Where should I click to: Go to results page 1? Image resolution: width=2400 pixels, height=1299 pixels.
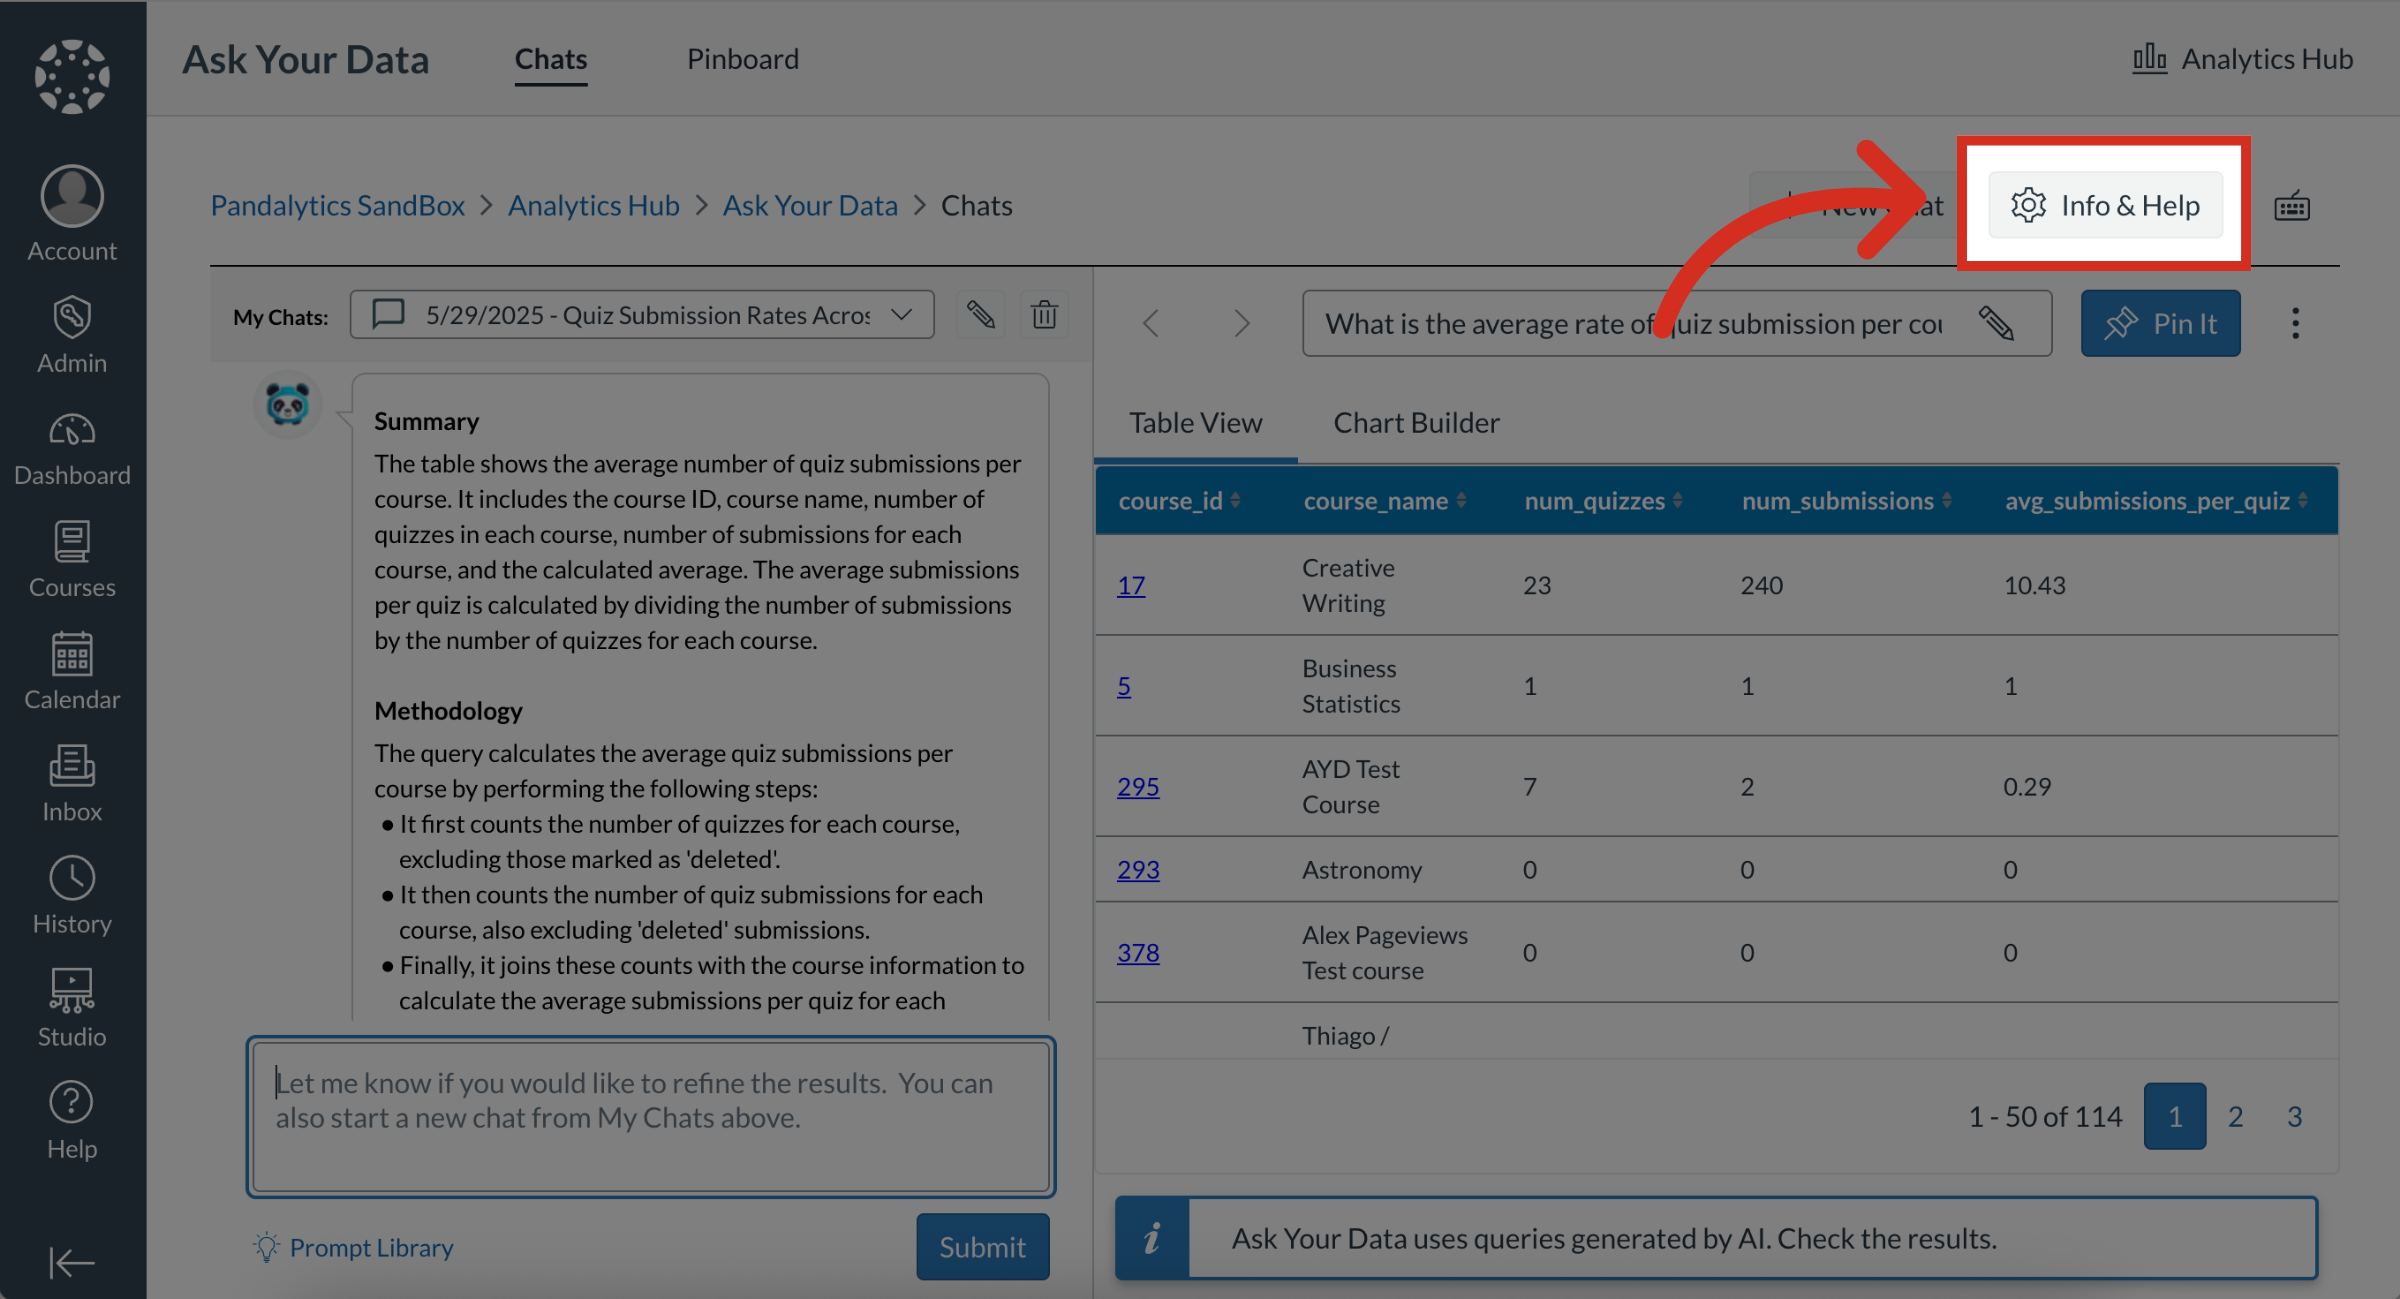[2174, 1116]
